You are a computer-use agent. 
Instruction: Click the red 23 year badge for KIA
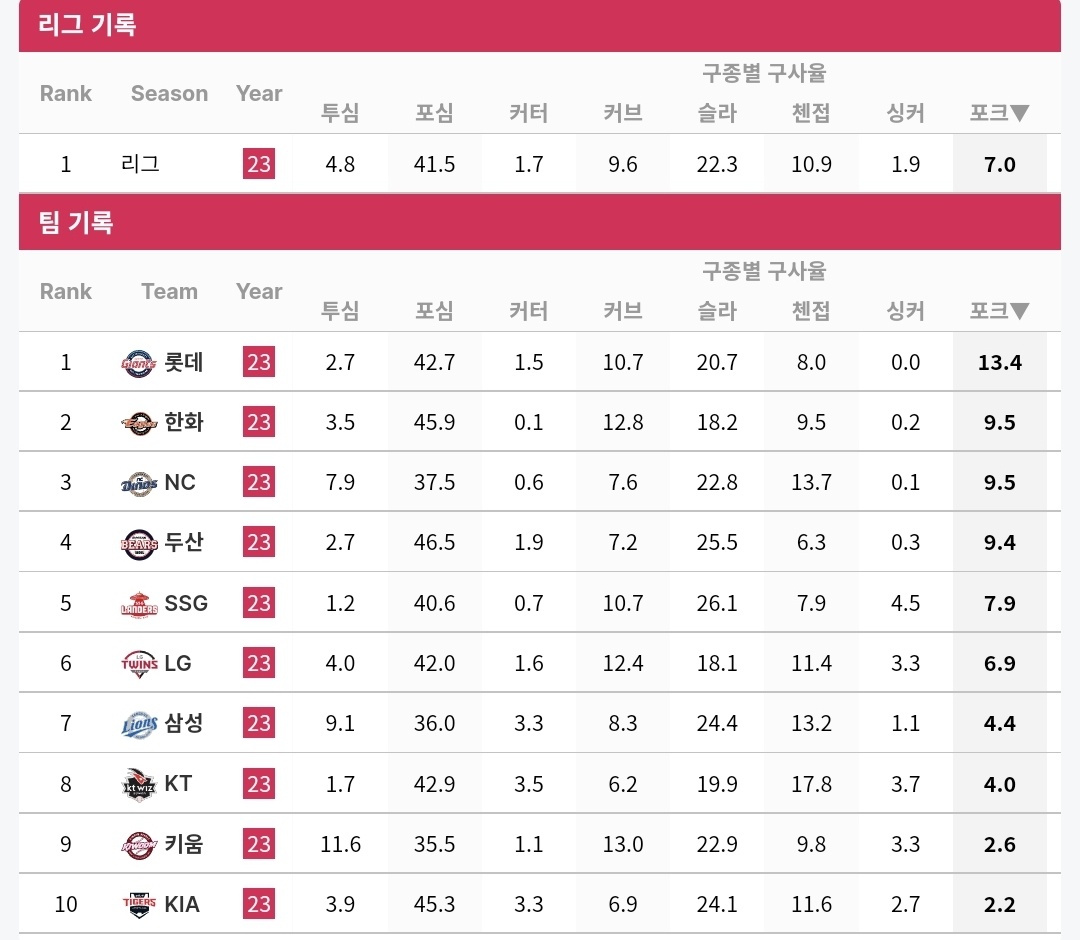[259, 904]
